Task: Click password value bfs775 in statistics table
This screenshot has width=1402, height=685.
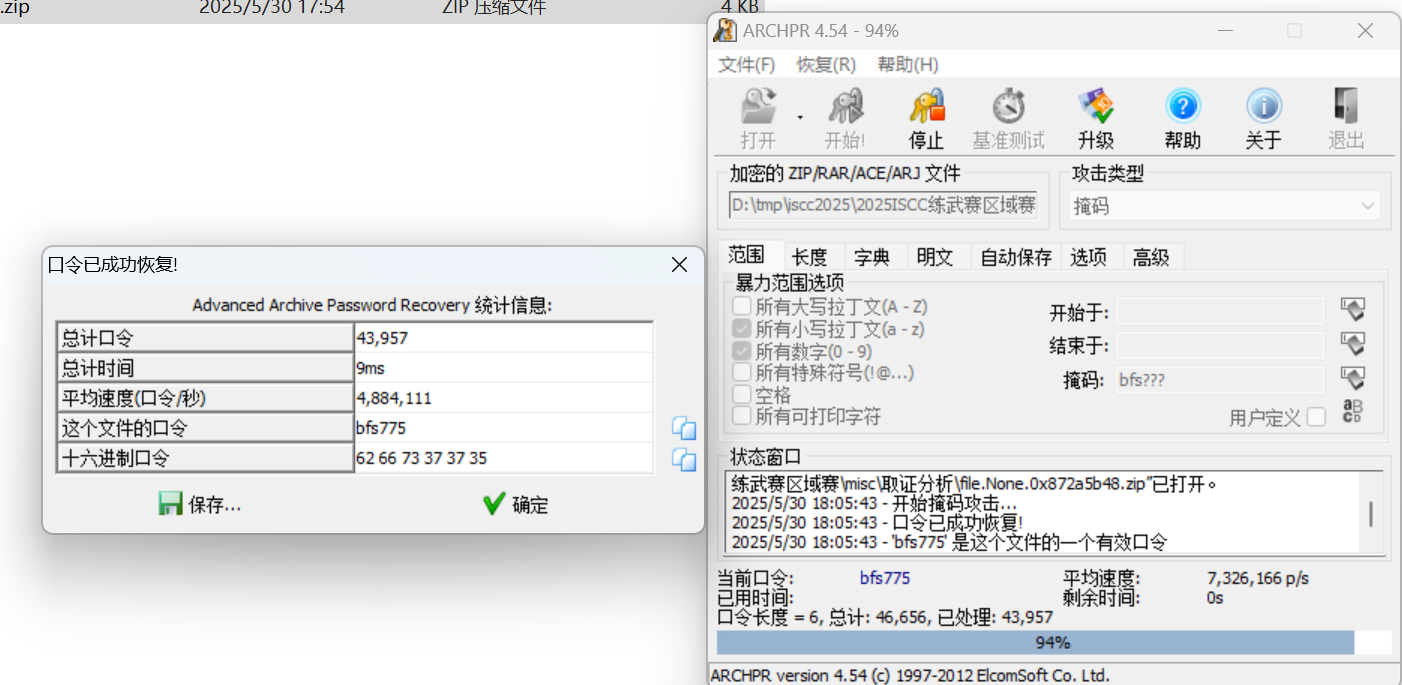Action: tap(381, 428)
